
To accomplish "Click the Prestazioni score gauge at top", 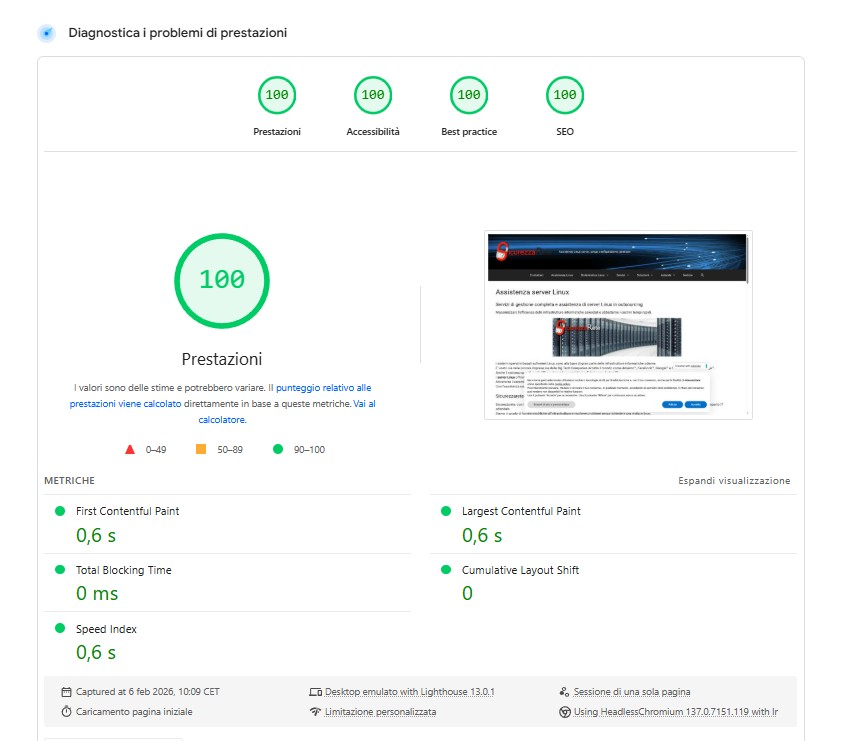I will click(277, 96).
